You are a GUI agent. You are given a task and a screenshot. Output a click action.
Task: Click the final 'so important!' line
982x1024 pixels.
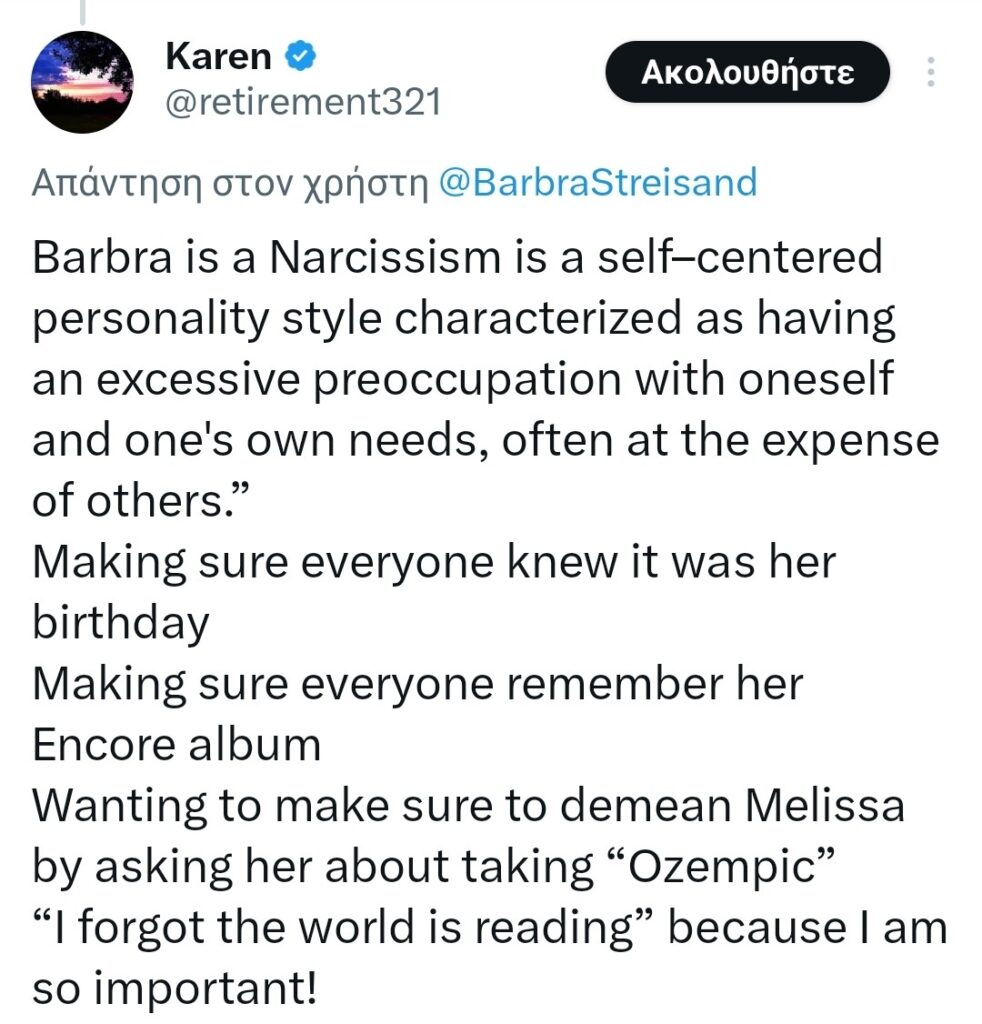(175, 989)
